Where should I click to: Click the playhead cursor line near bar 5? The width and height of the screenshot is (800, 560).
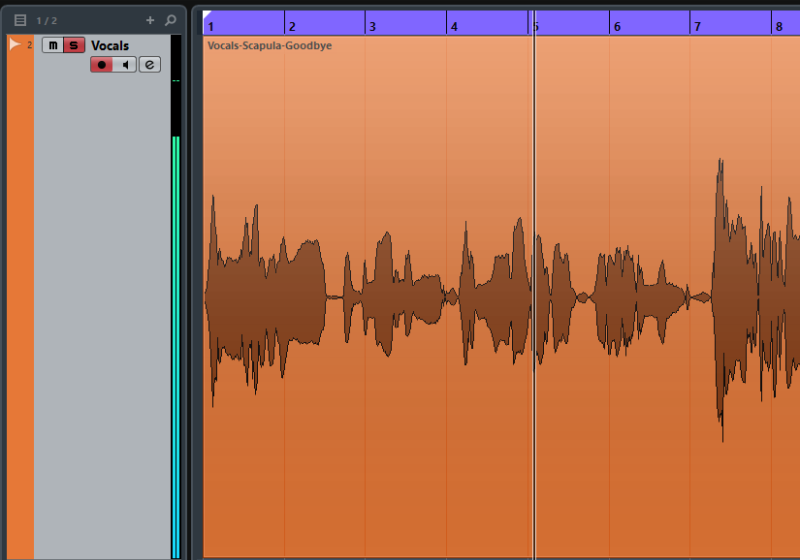tap(534, 300)
